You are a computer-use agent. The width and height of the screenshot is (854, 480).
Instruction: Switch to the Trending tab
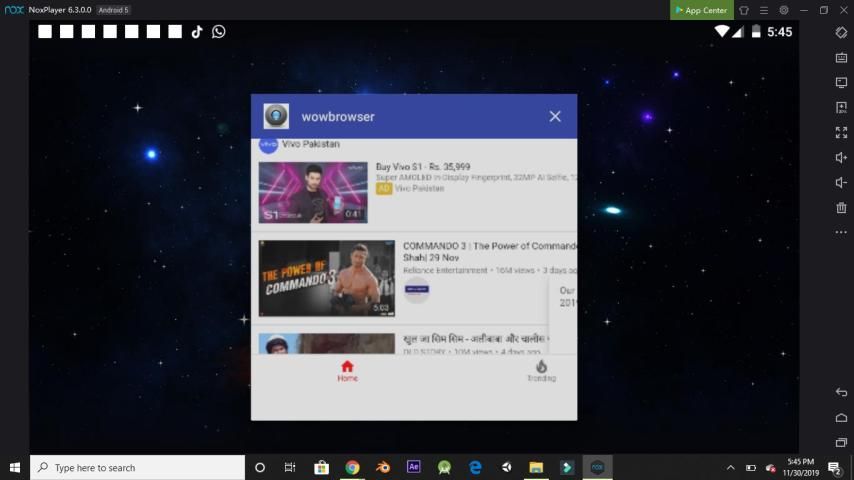pos(541,371)
